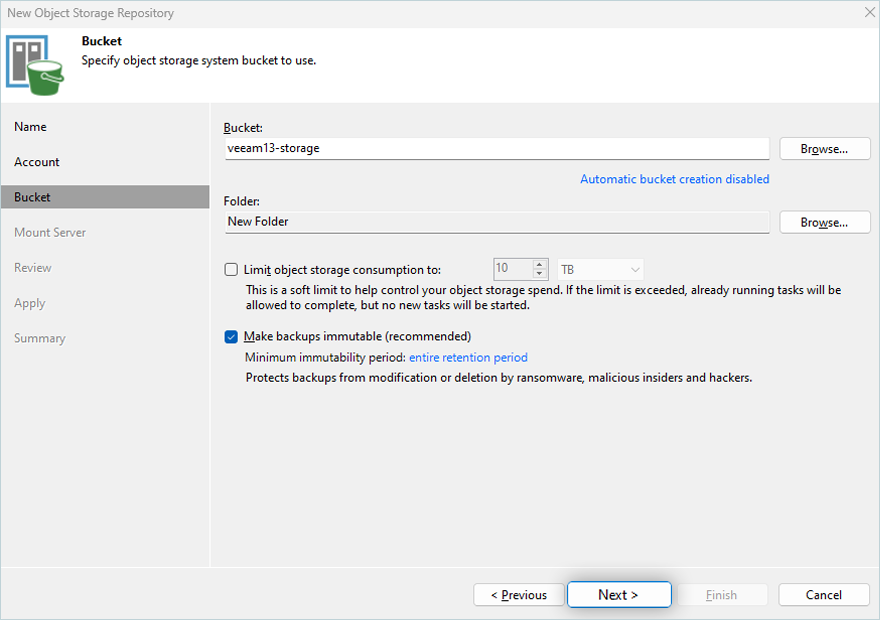Click the Folder name field
The height and width of the screenshot is (620, 880).
[x=496, y=222]
